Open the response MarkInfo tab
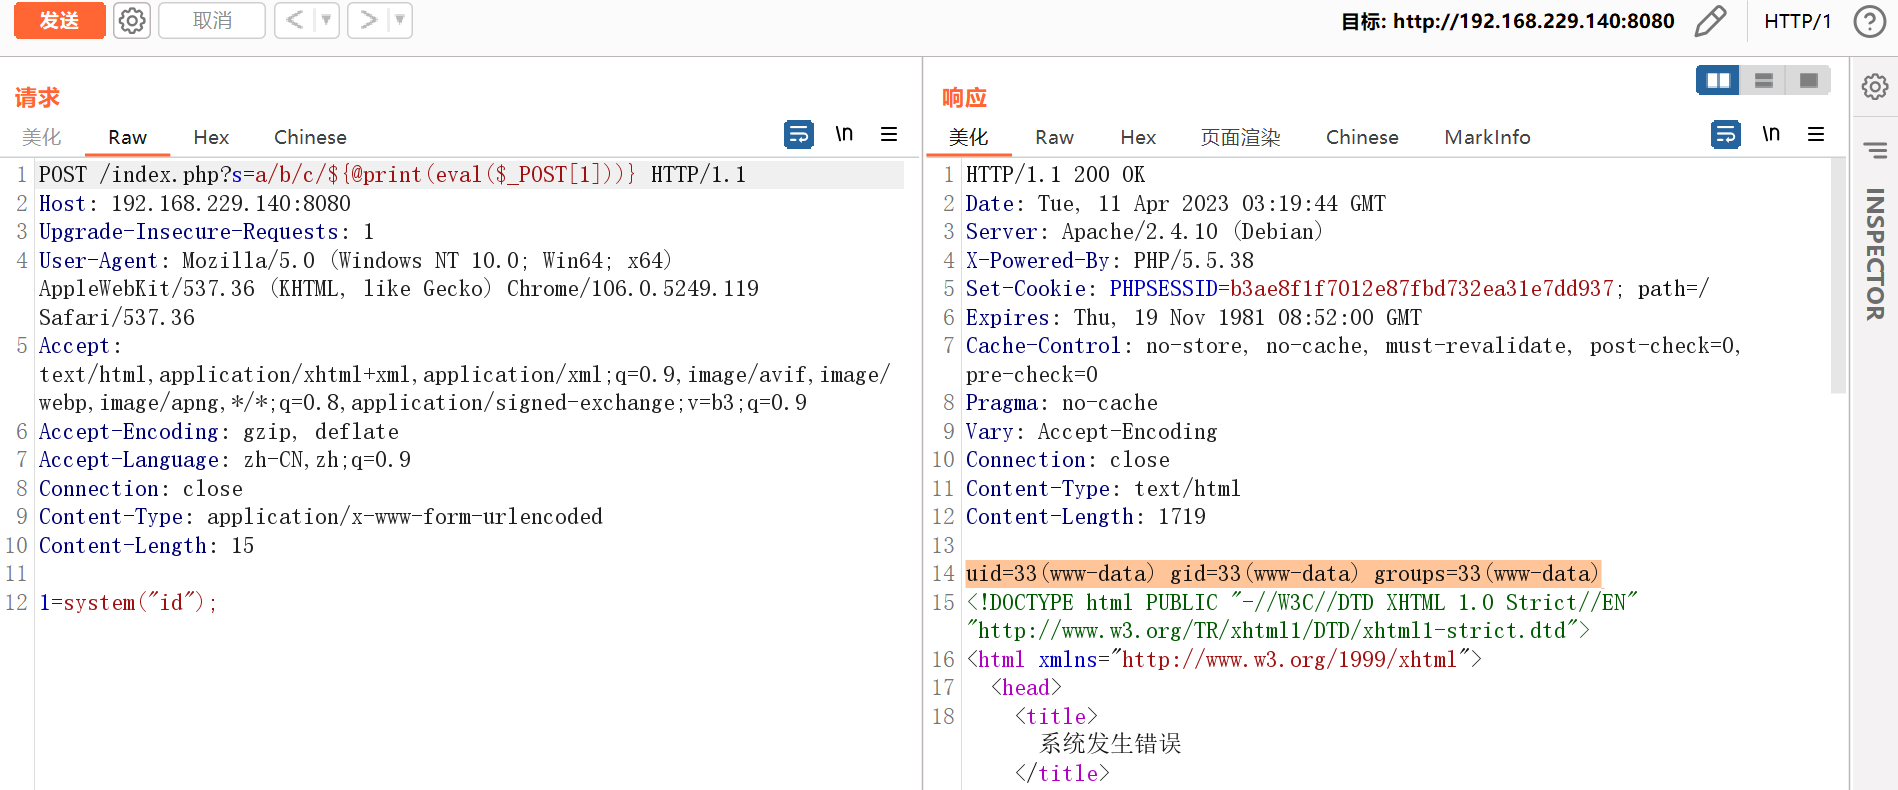This screenshot has height=790, width=1898. click(x=1487, y=137)
